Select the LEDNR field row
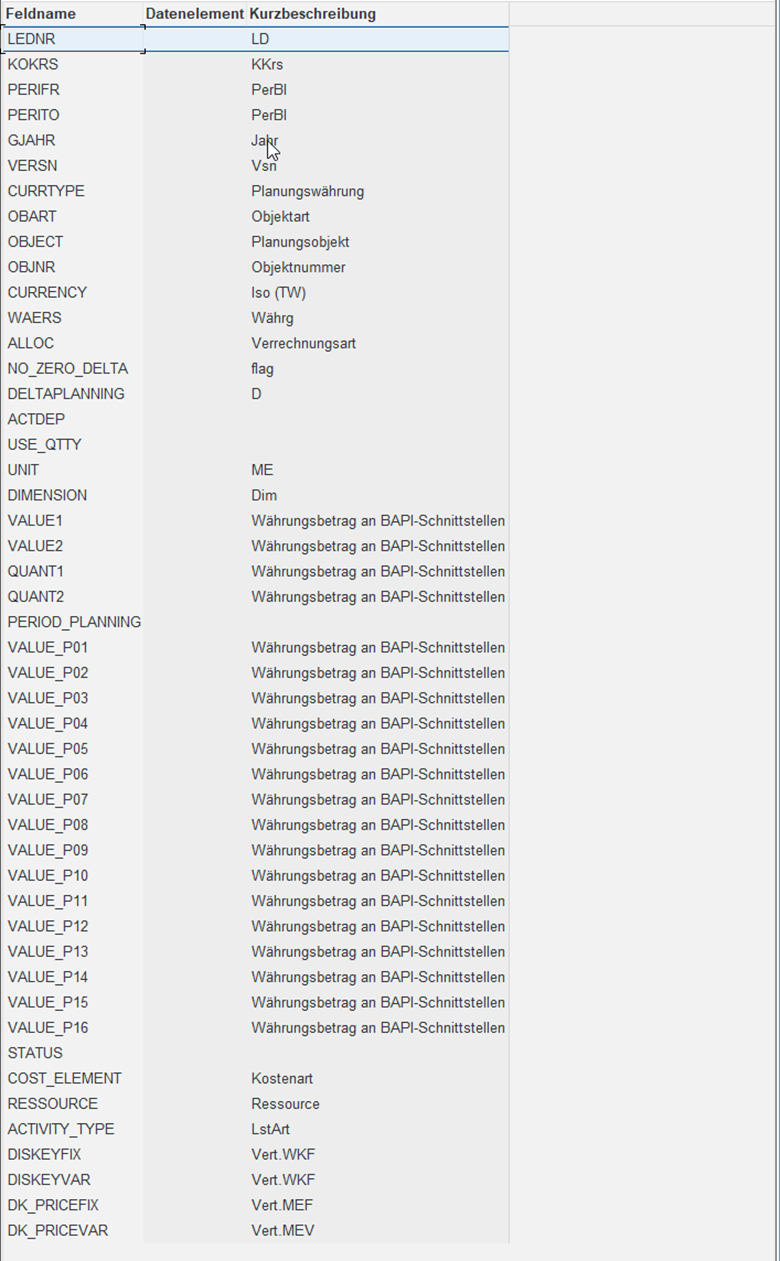 click(x=255, y=39)
